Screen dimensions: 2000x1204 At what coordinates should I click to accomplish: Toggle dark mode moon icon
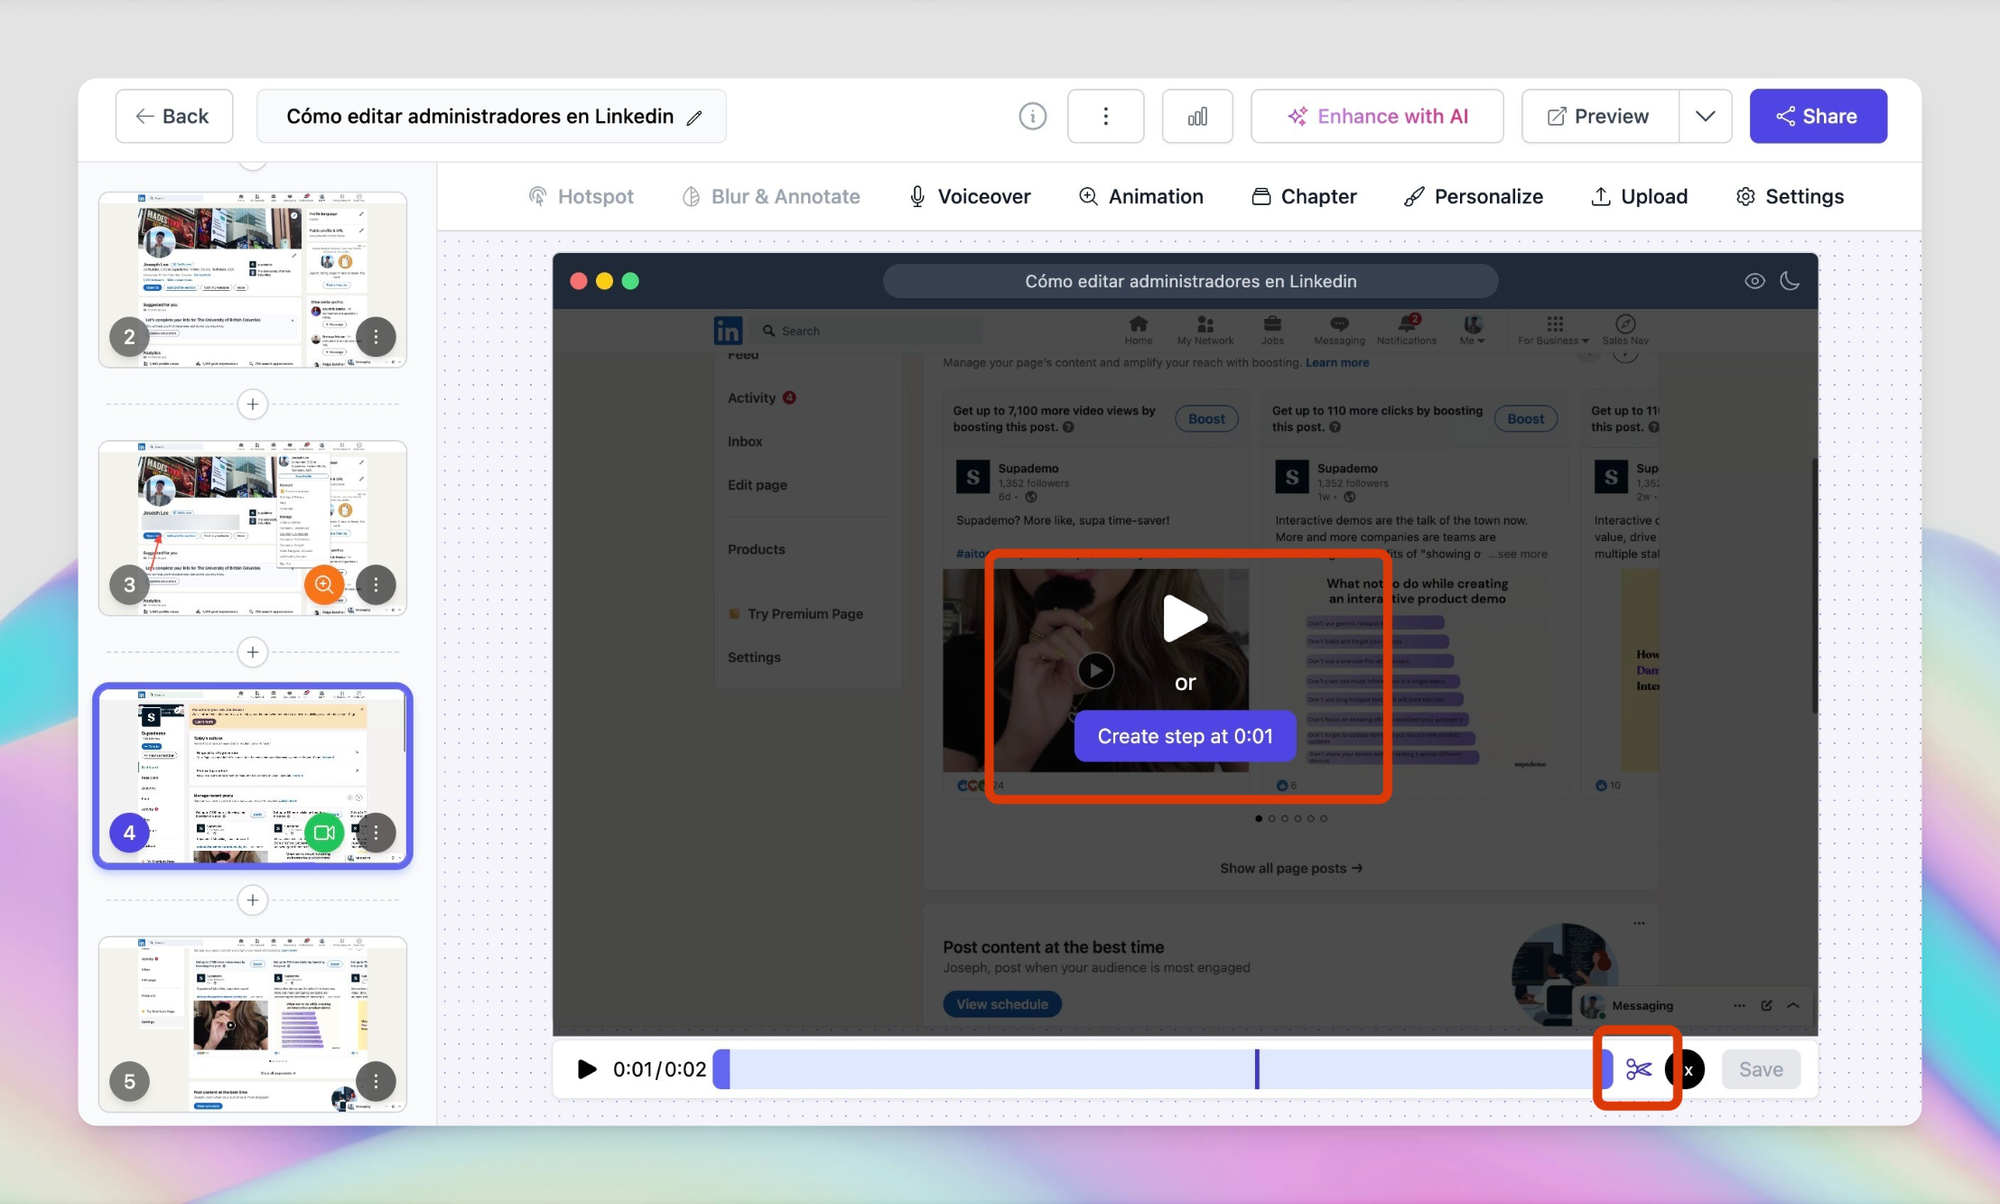(1789, 281)
